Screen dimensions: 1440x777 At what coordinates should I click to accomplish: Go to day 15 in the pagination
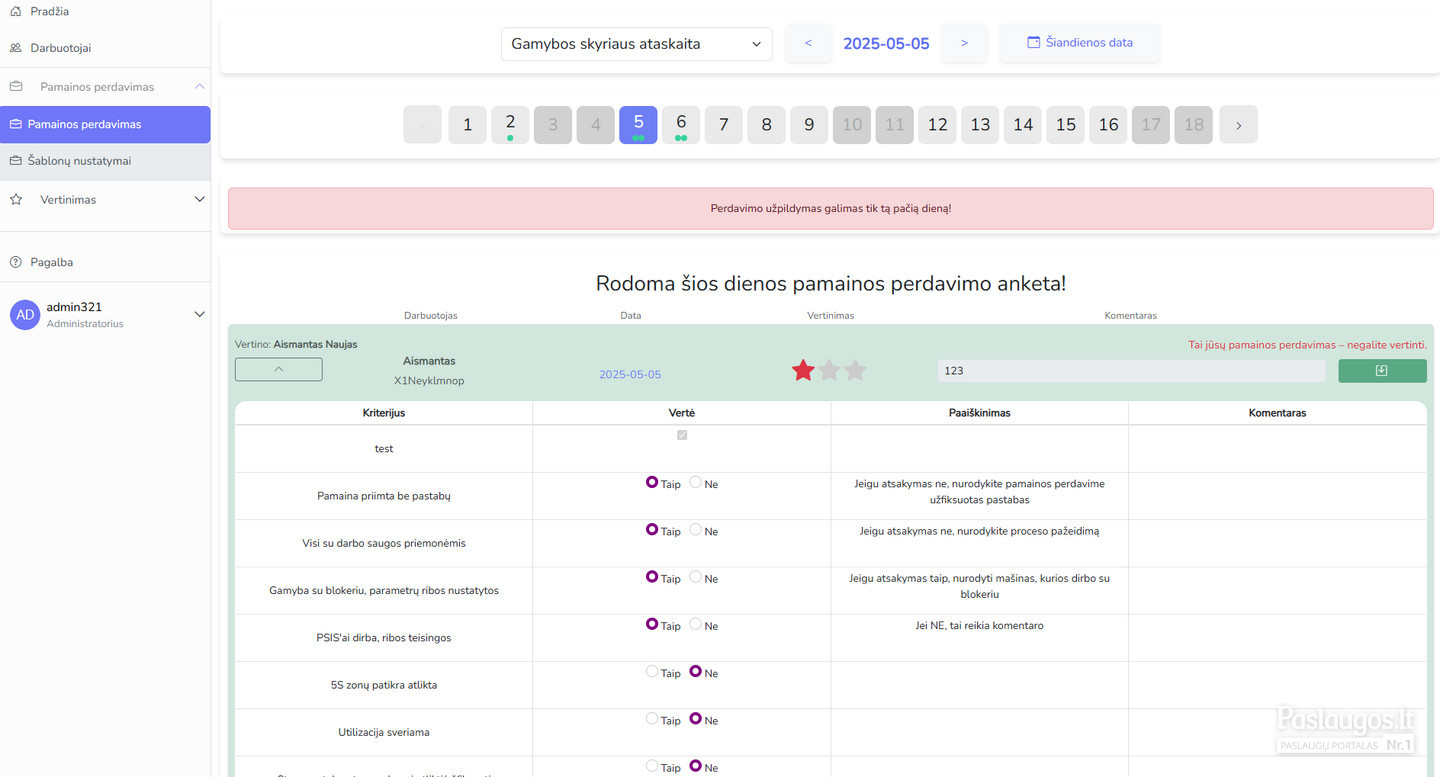coord(1066,125)
